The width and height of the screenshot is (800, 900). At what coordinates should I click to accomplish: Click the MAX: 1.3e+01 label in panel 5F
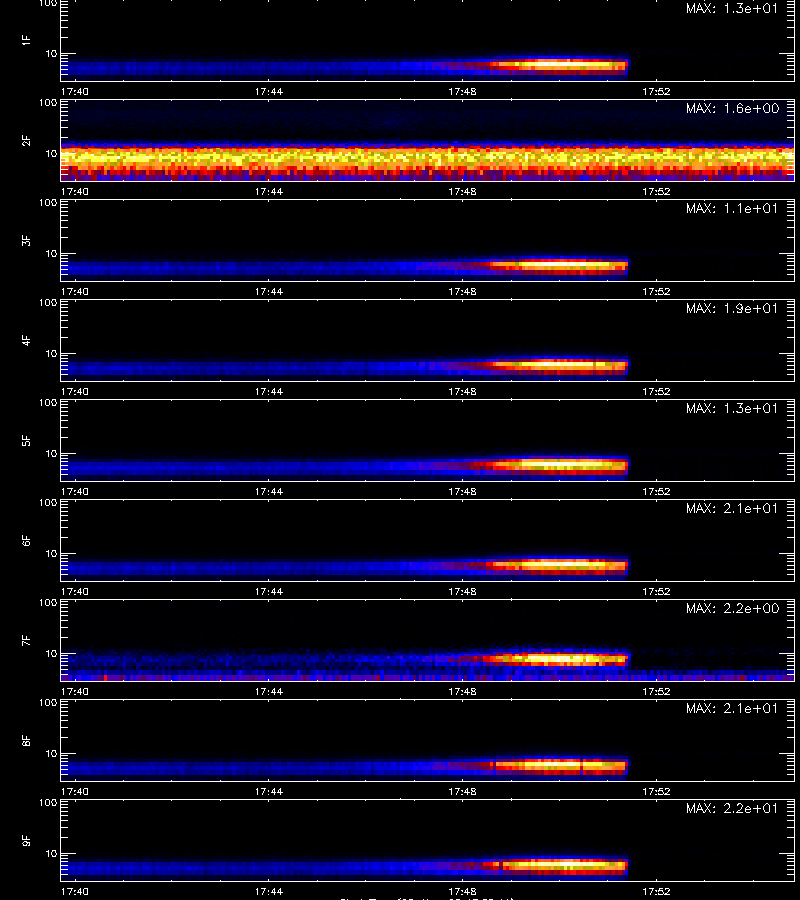732,408
